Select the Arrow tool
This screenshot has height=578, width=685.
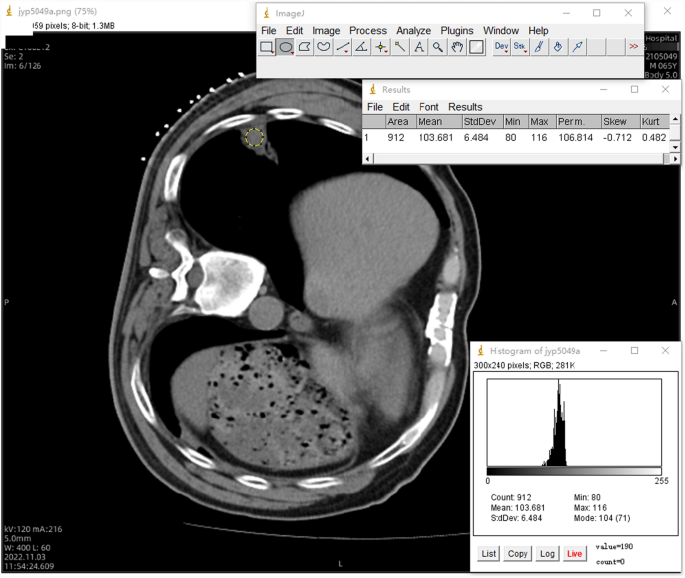point(577,47)
